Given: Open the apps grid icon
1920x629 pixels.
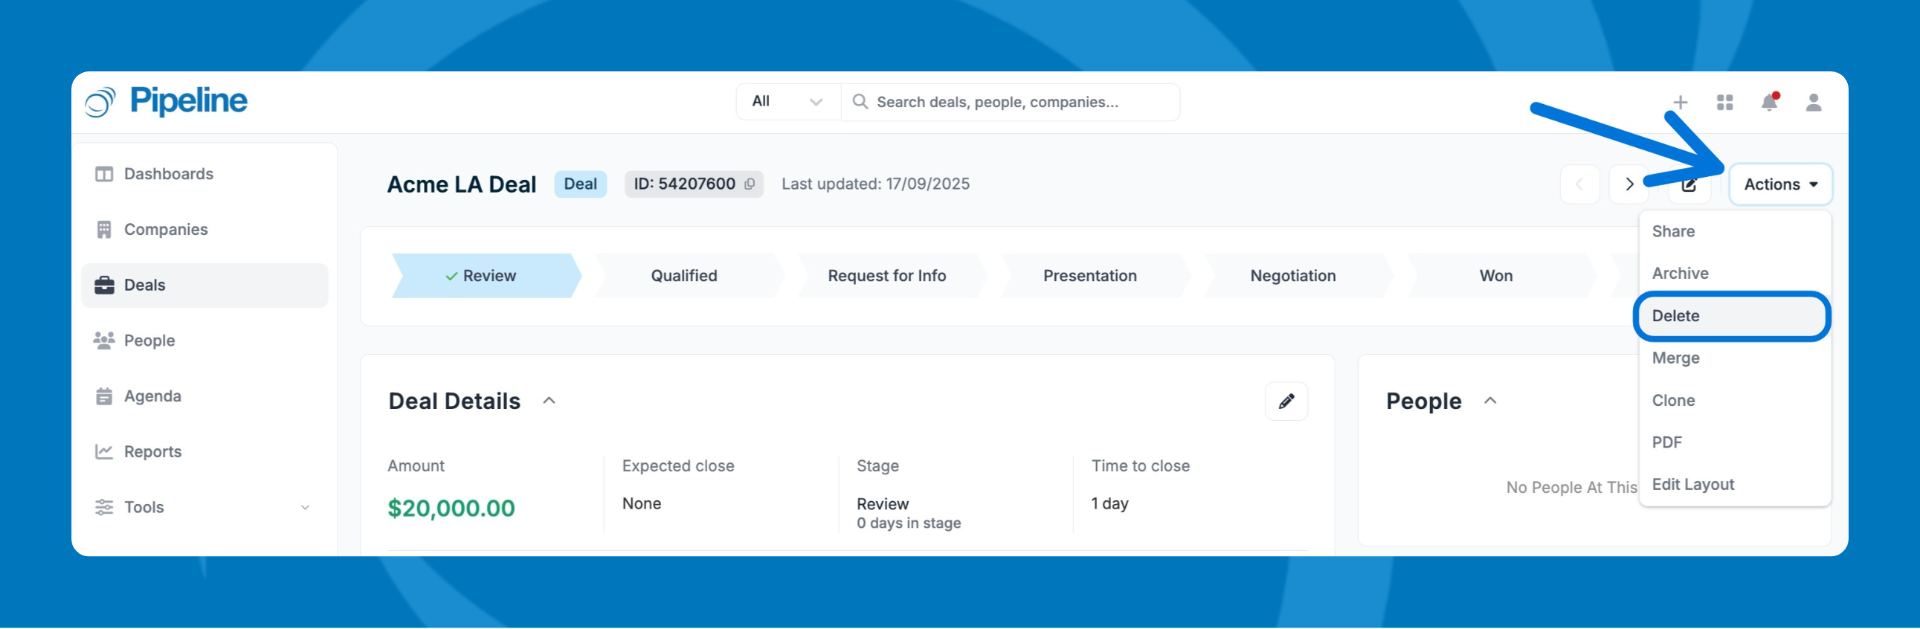Looking at the screenshot, I should tap(1725, 102).
